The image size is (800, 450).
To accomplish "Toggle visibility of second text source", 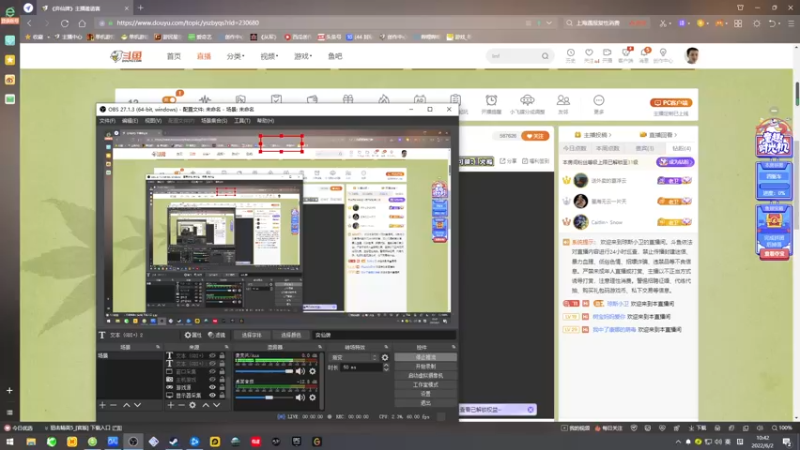I will (212, 364).
